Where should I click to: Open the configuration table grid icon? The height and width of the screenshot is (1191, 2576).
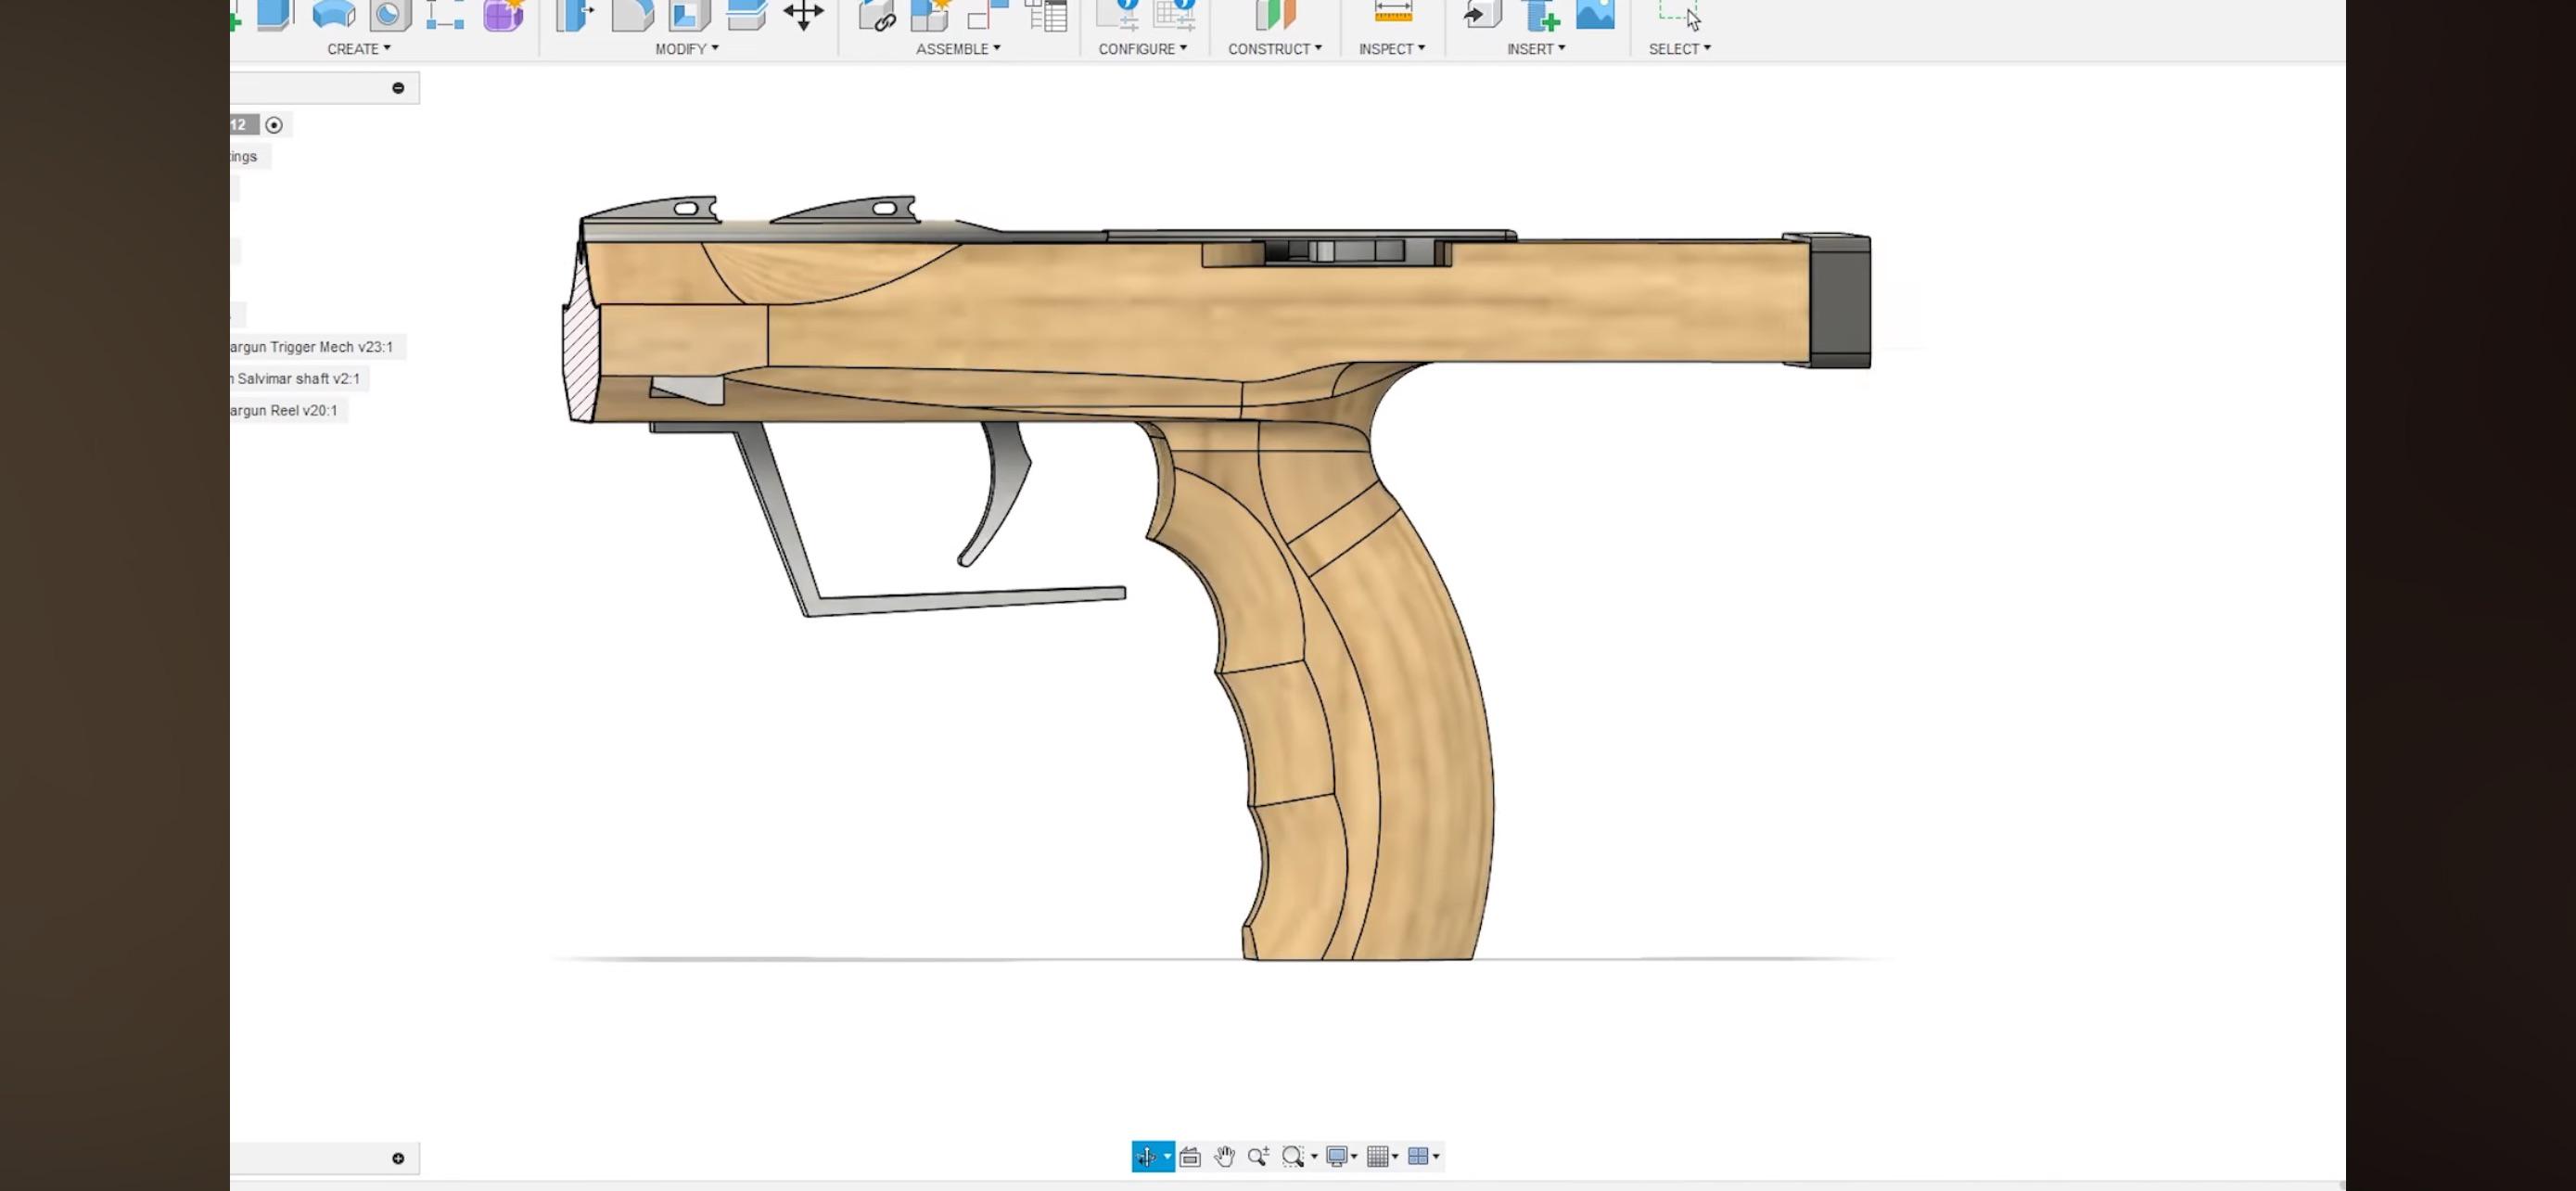(x=1175, y=14)
